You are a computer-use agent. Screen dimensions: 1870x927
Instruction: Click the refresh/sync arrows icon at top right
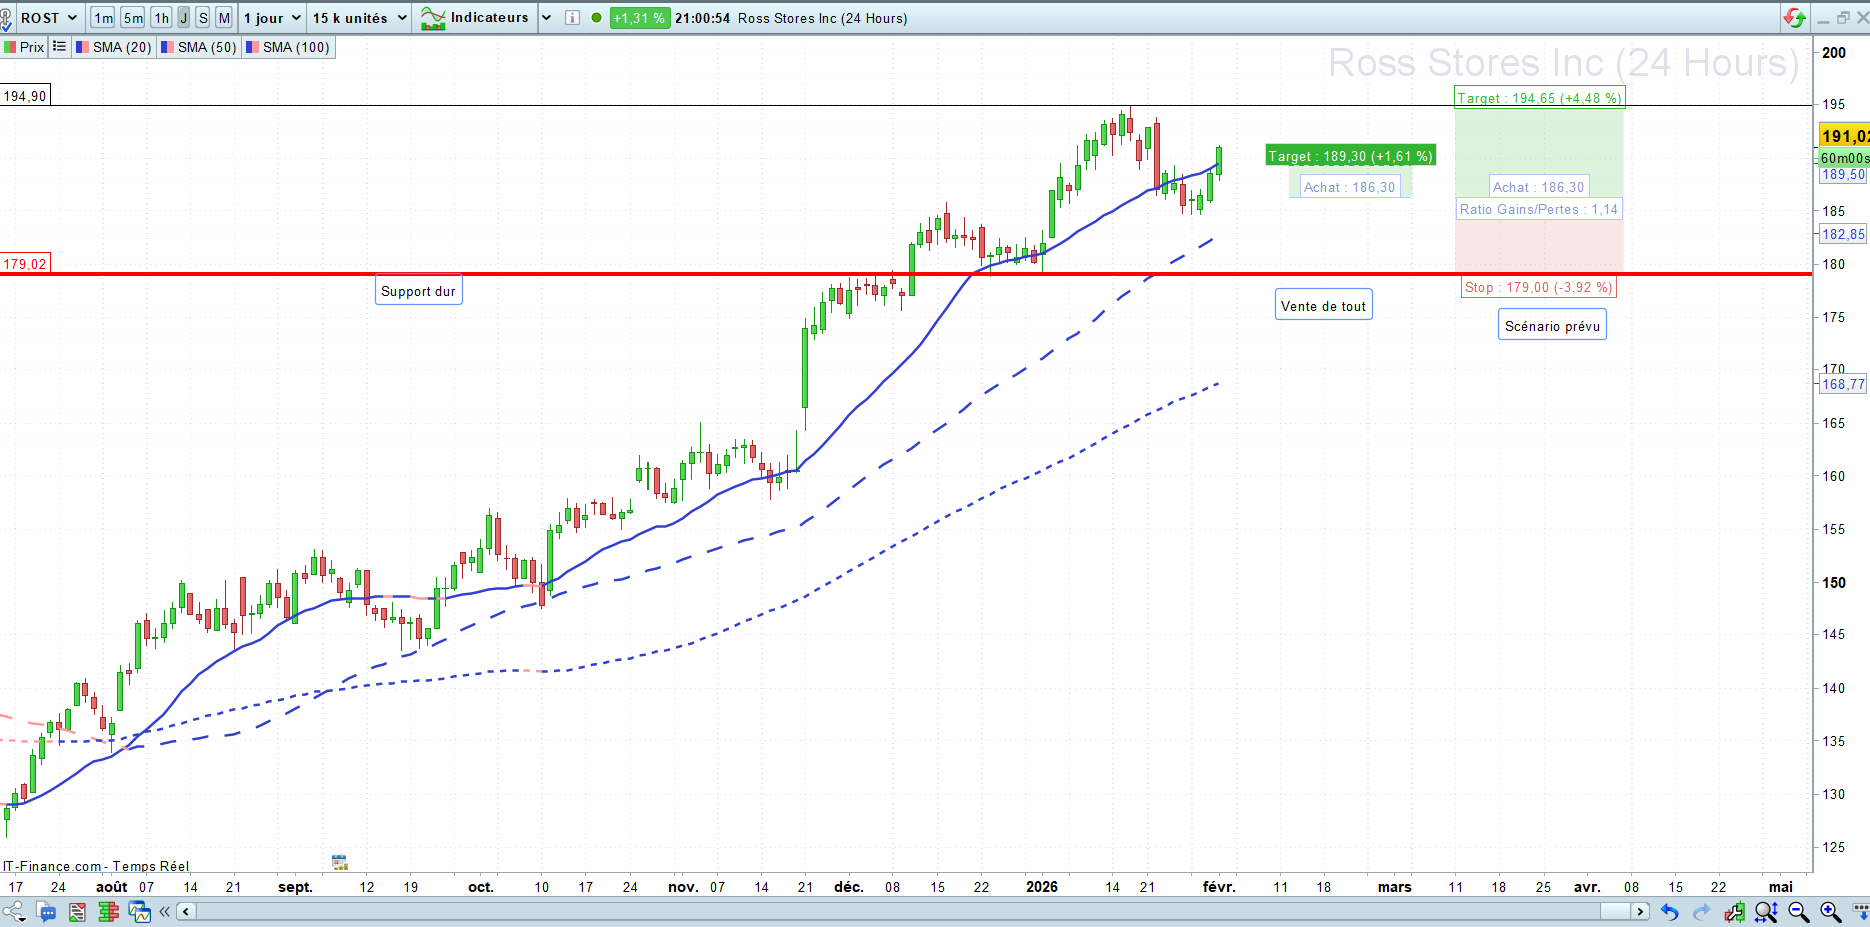coord(1795,18)
